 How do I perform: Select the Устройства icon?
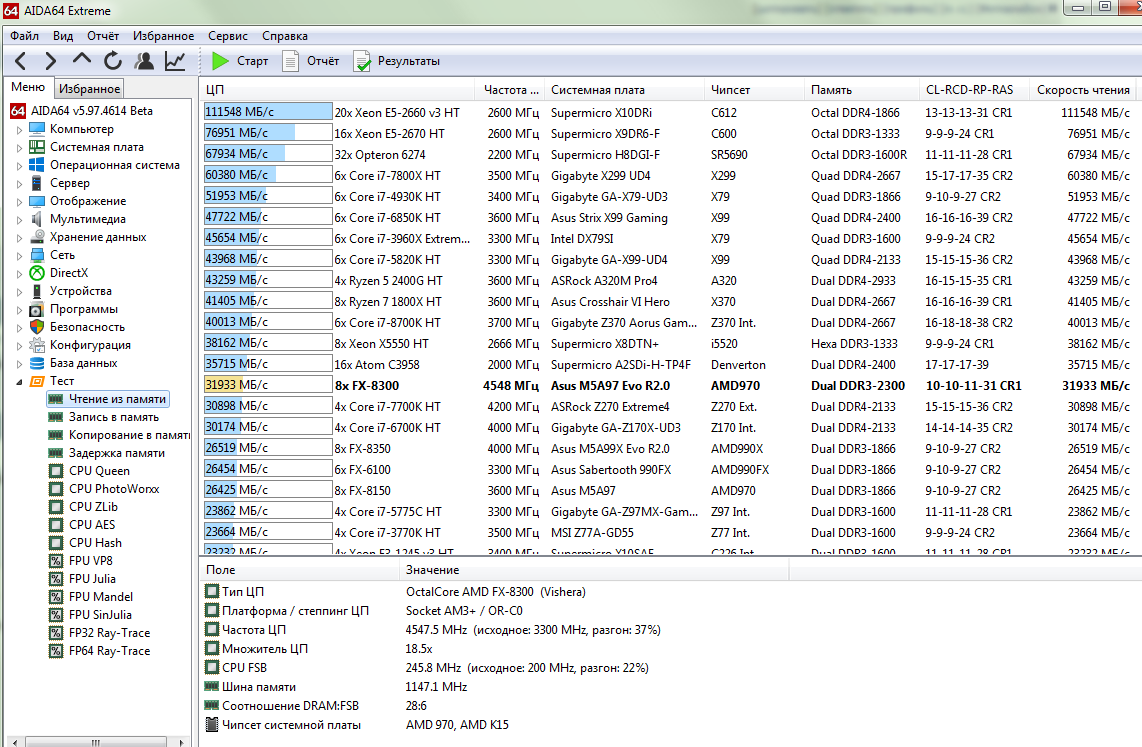point(37,291)
